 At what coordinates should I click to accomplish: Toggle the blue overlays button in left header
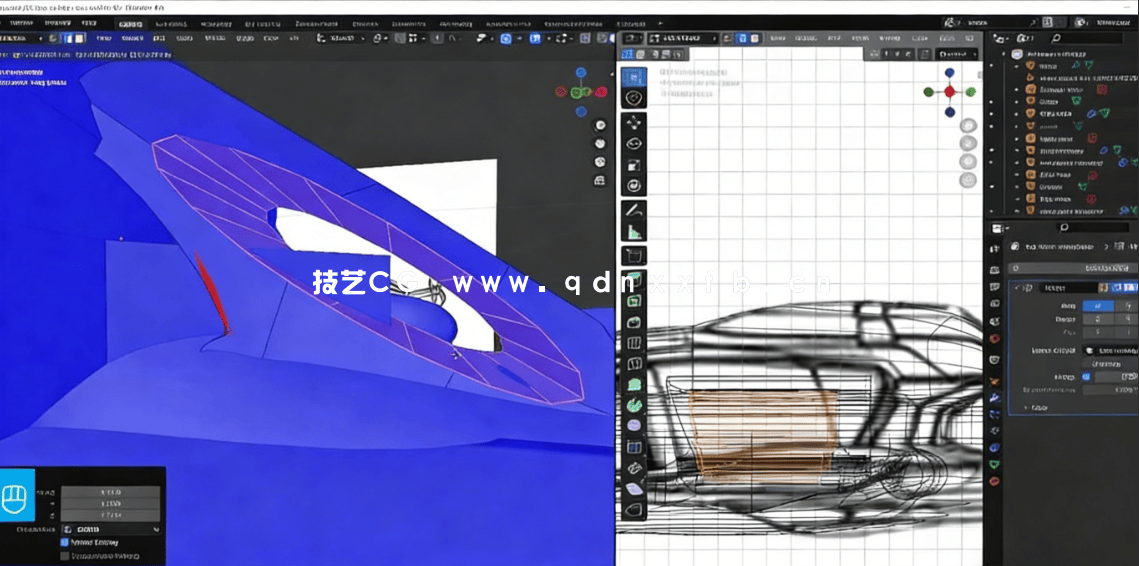click(535, 39)
